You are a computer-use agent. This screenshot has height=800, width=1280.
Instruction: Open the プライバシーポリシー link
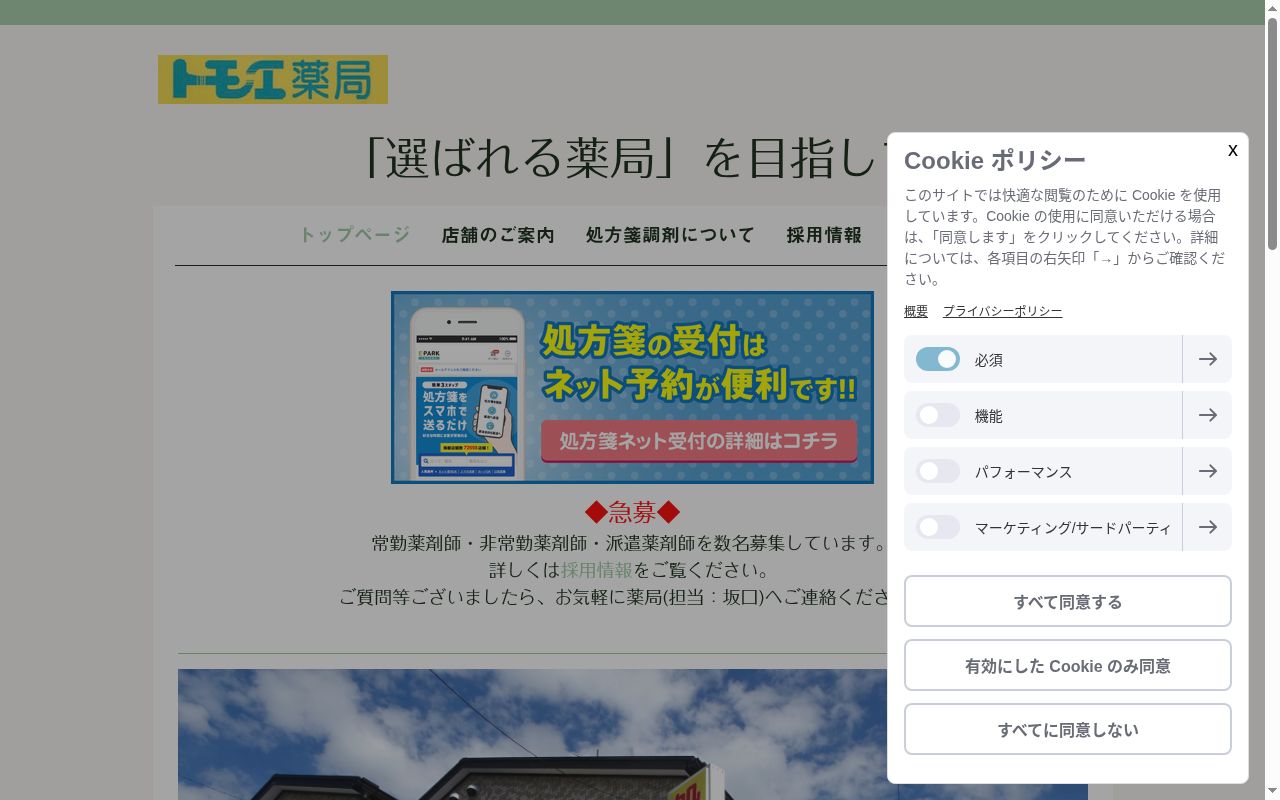[1002, 311]
